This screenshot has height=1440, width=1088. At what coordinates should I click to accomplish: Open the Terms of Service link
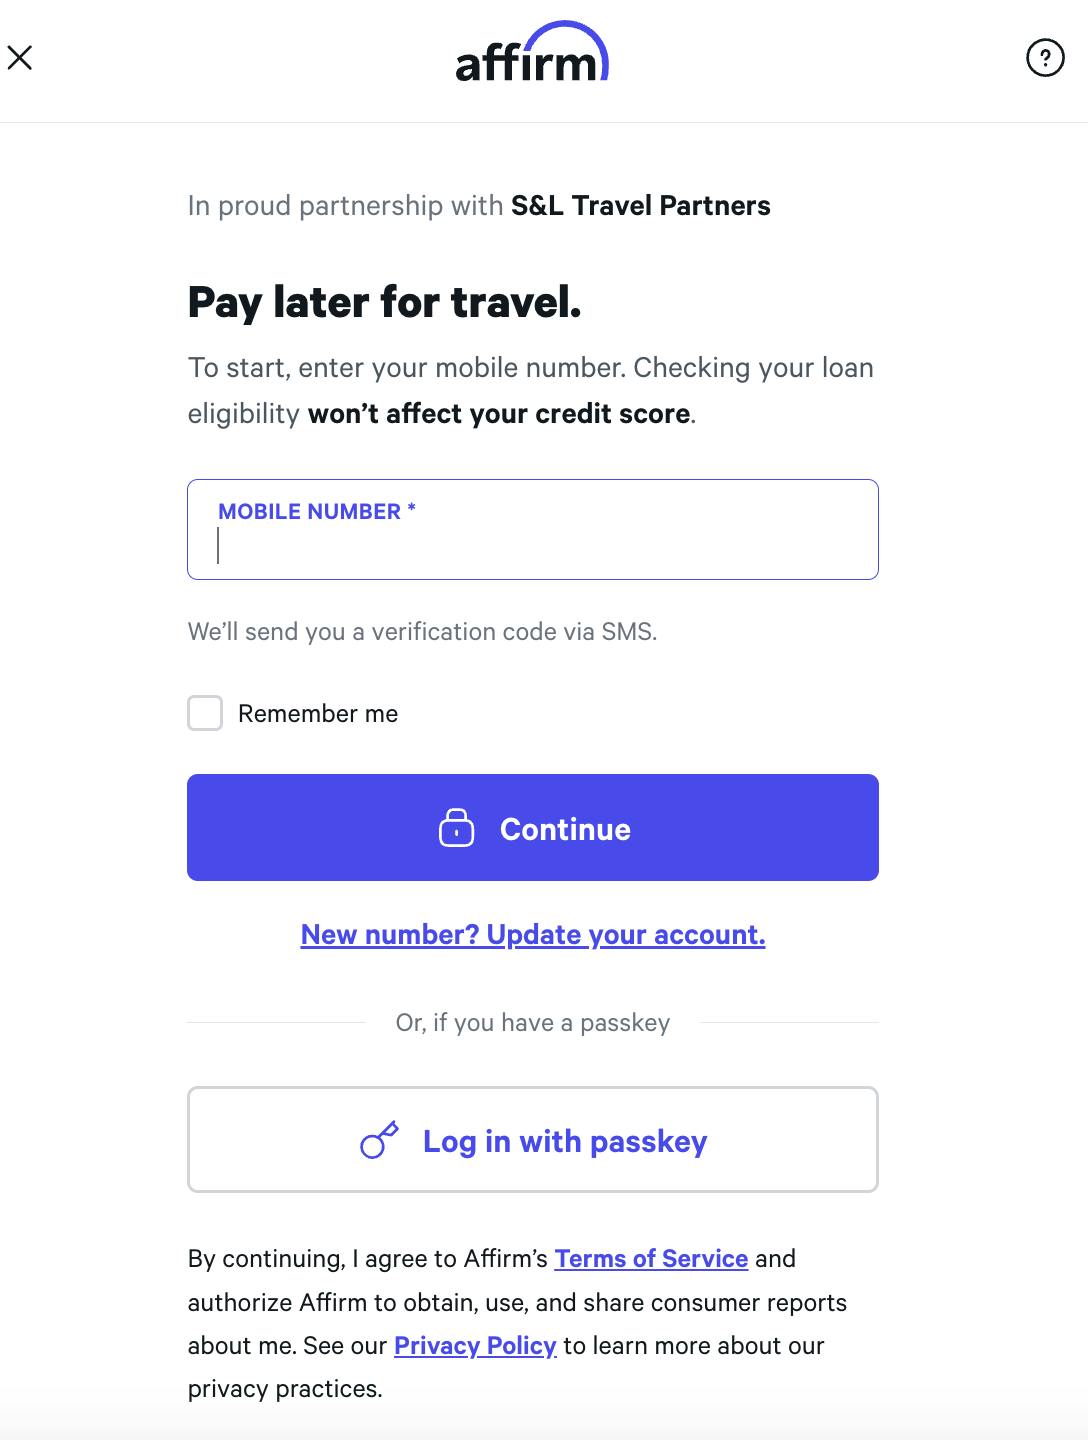coord(651,1258)
